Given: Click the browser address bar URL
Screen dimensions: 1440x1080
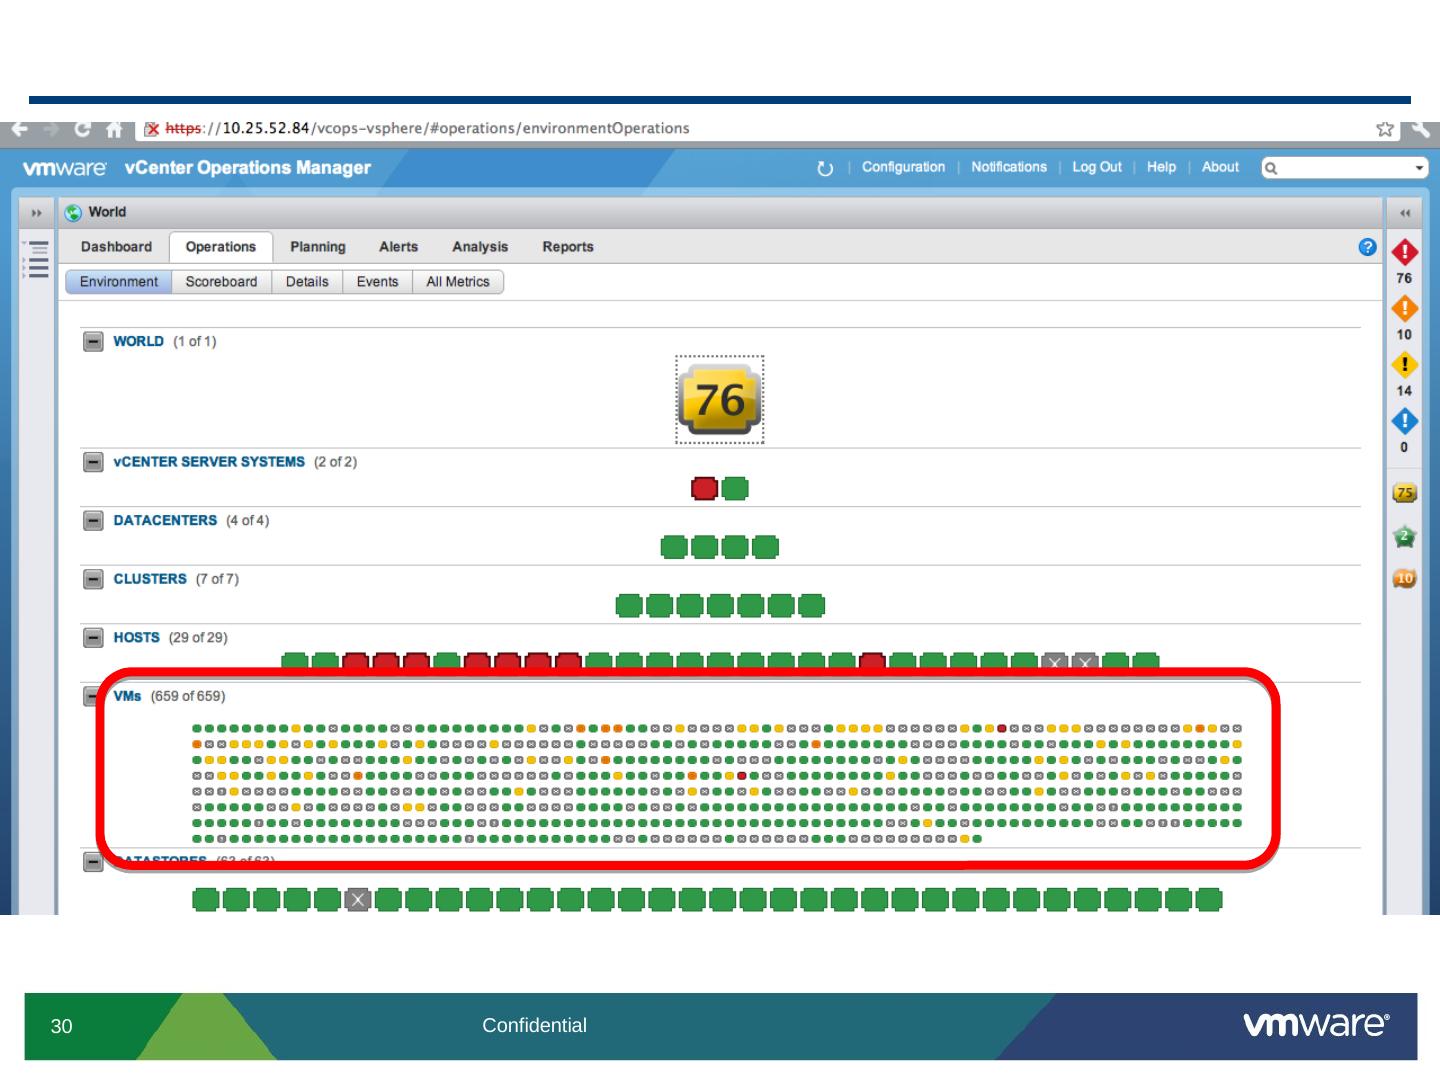Looking at the screenshot, I should coord(450,129).
